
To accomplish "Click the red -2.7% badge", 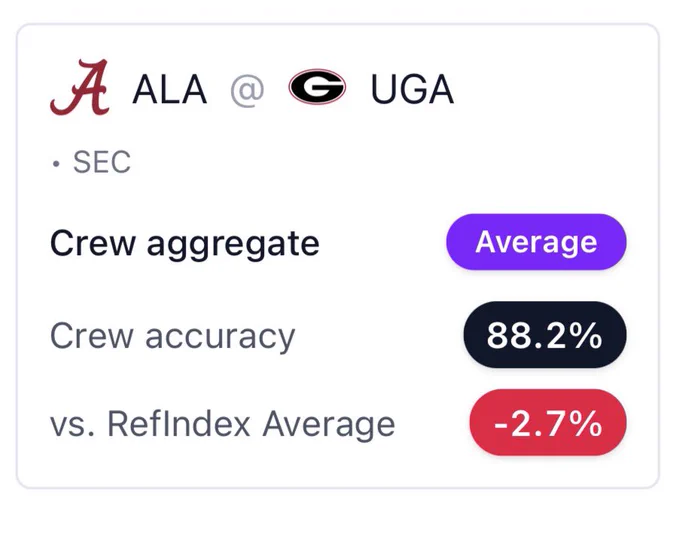I will pyautogui.click(x=548, y=422).
